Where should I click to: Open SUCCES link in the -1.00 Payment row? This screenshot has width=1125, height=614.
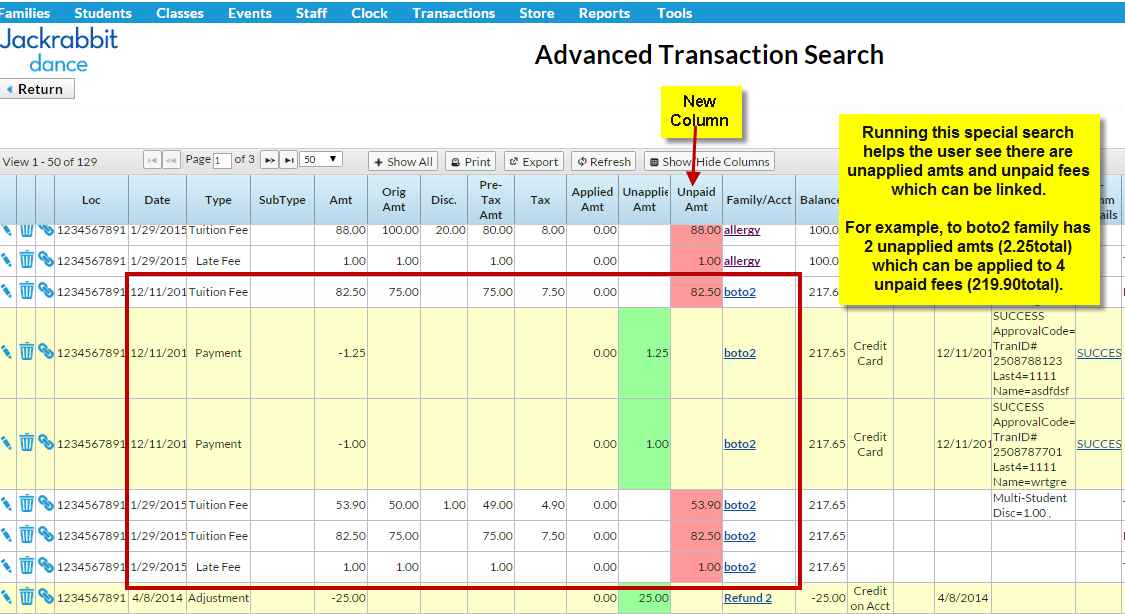[x=1098, y=443]
